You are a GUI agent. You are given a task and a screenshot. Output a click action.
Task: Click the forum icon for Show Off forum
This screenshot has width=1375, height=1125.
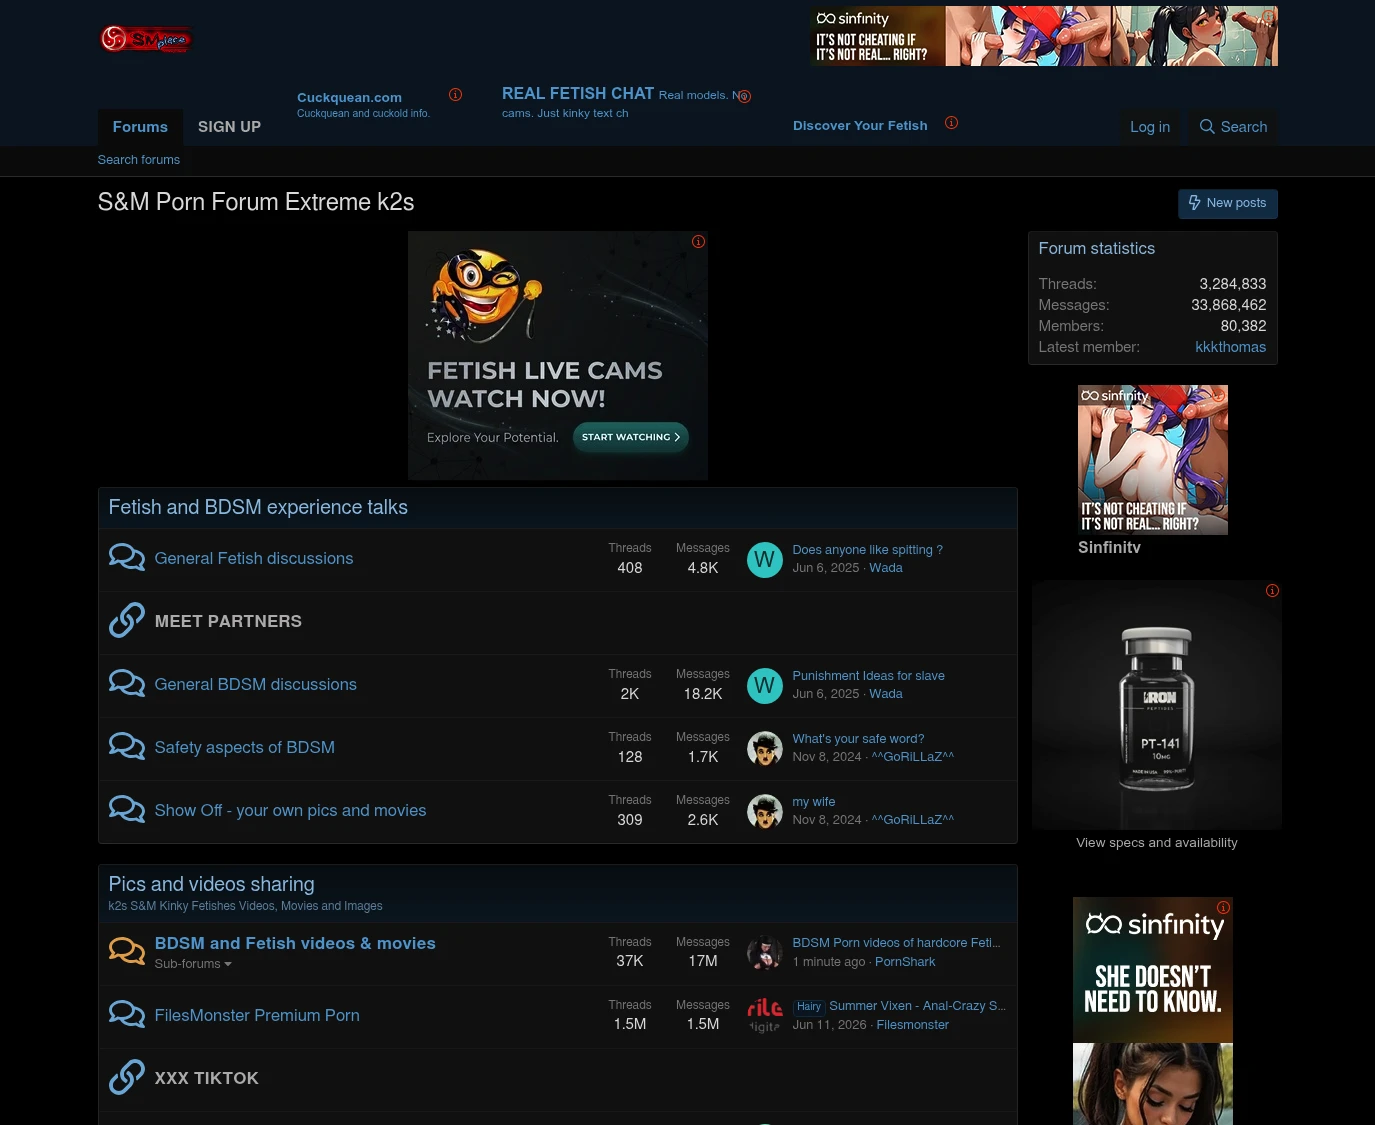pos(127,810)
